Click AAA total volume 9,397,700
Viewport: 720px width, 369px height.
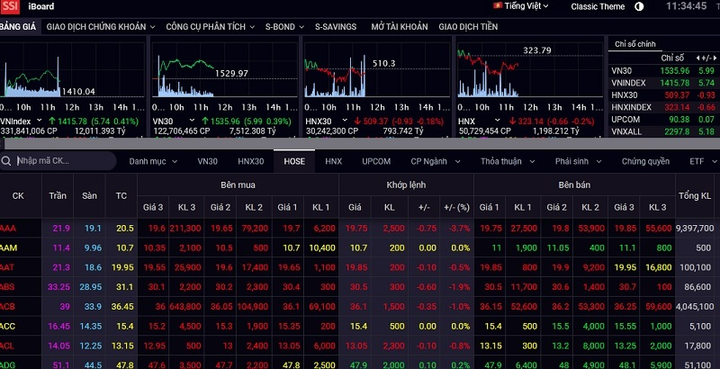pyautogui.click(x=695, y=228)
